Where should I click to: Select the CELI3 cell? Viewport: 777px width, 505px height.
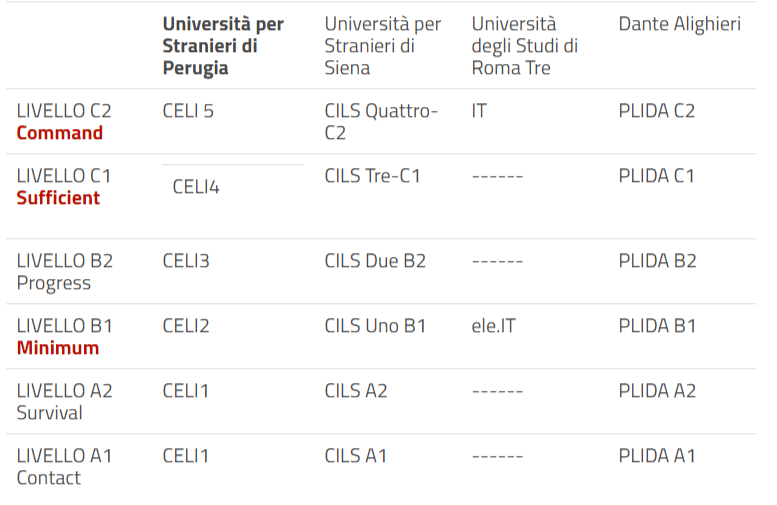186,261
